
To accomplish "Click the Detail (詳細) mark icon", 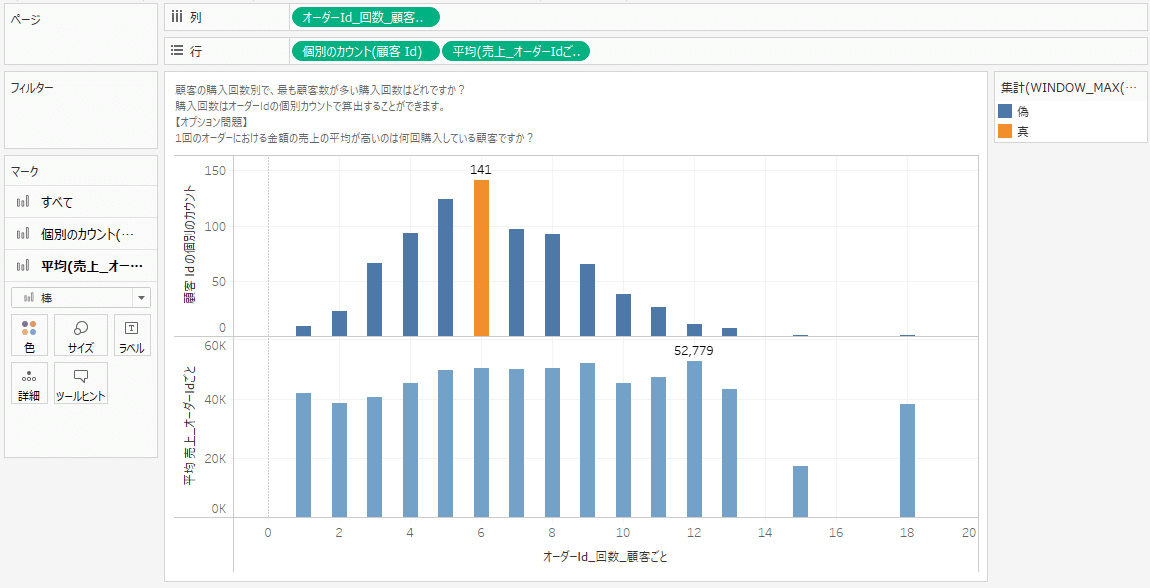I will coord(29,380).
